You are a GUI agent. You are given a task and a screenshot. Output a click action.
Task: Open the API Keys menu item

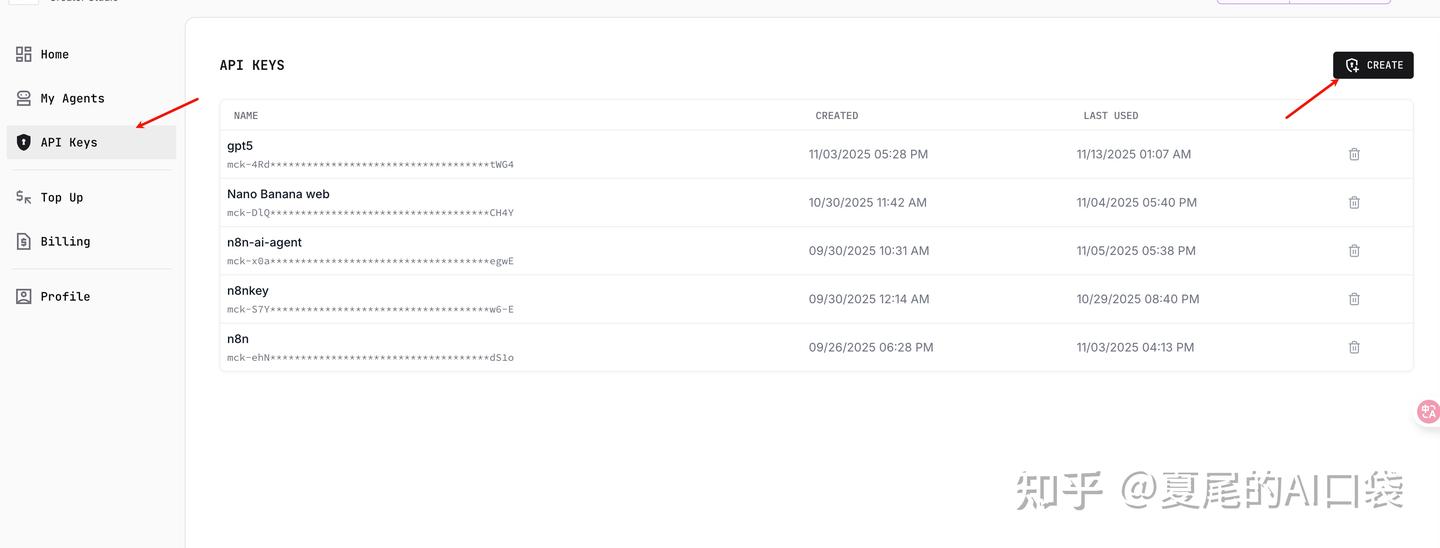pyautogui.click(x=69, y=142)
